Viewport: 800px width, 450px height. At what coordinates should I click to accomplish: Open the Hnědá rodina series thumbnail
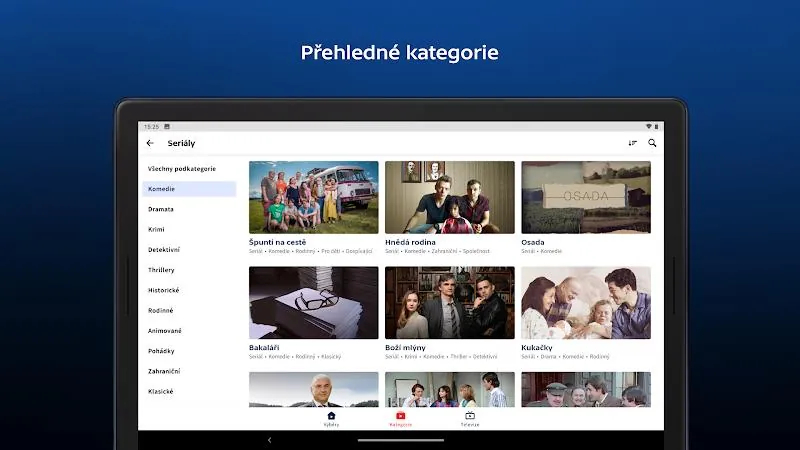[450, 197]
